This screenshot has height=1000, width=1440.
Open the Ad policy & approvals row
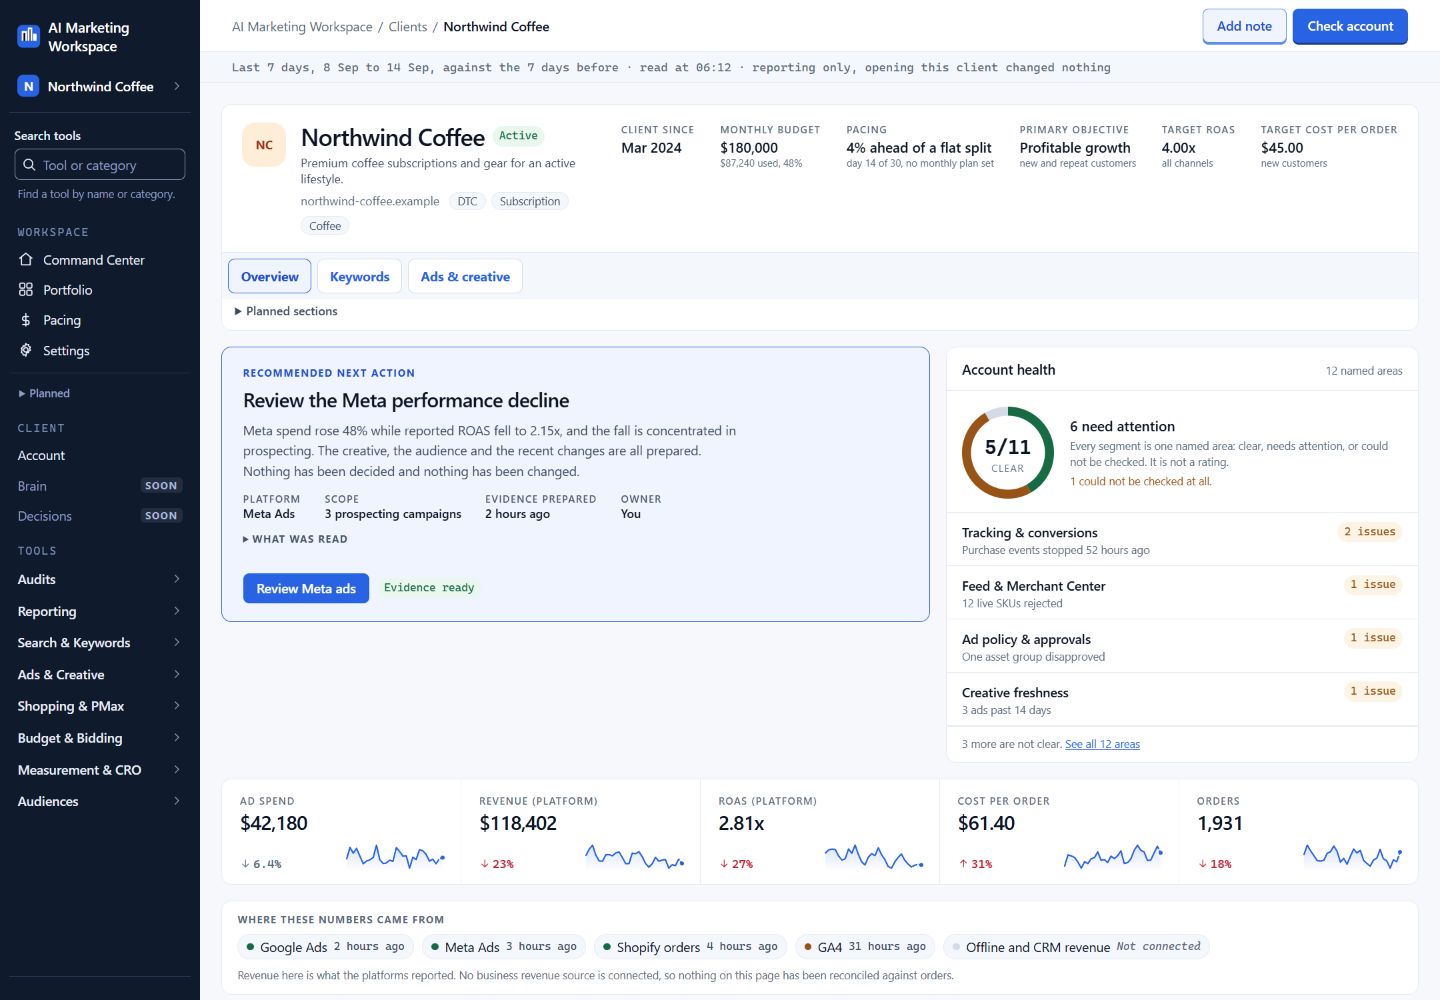click(1182, 646)
